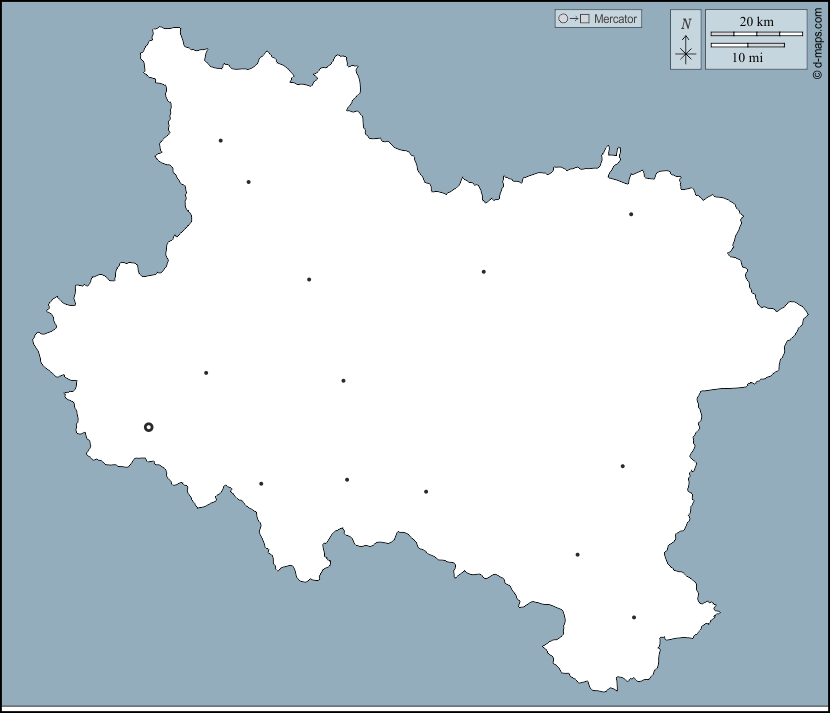Click dot just northwest of the southernmost dot
Screen dimensions: 830x713
click(x=577, y=555)
